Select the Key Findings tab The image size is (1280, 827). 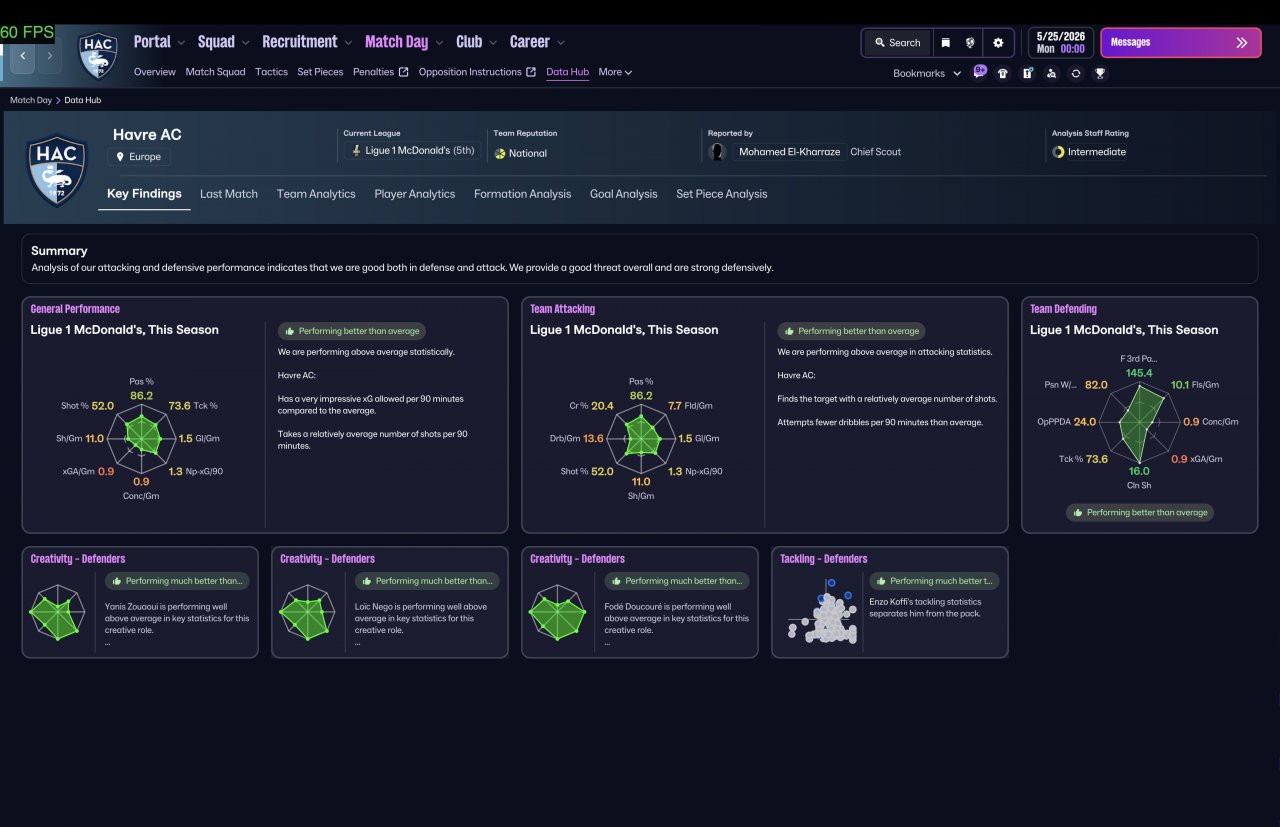144,194
